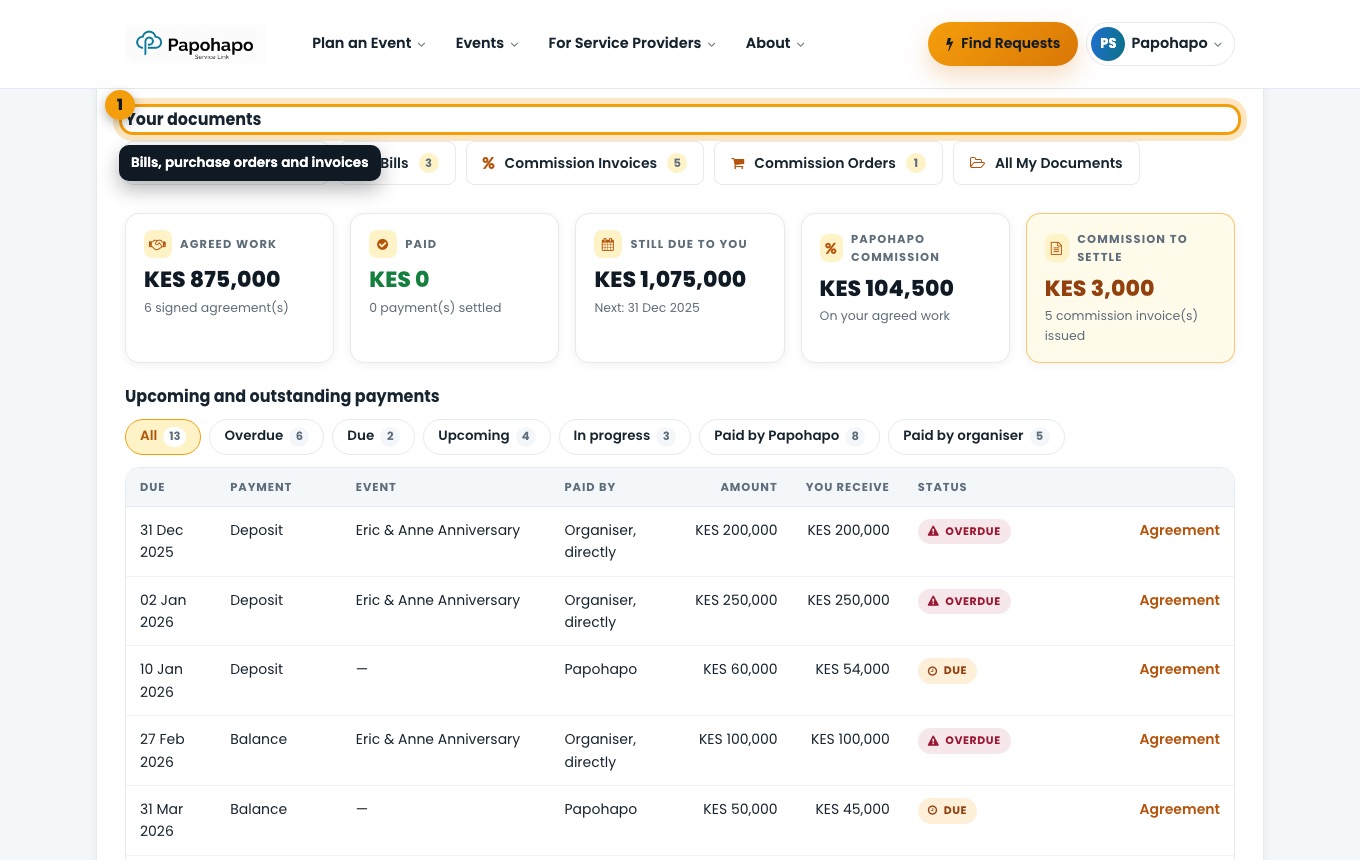Click the YOU RECEIVE column header
The image size is (1360, 860).
tap(847, 487)
